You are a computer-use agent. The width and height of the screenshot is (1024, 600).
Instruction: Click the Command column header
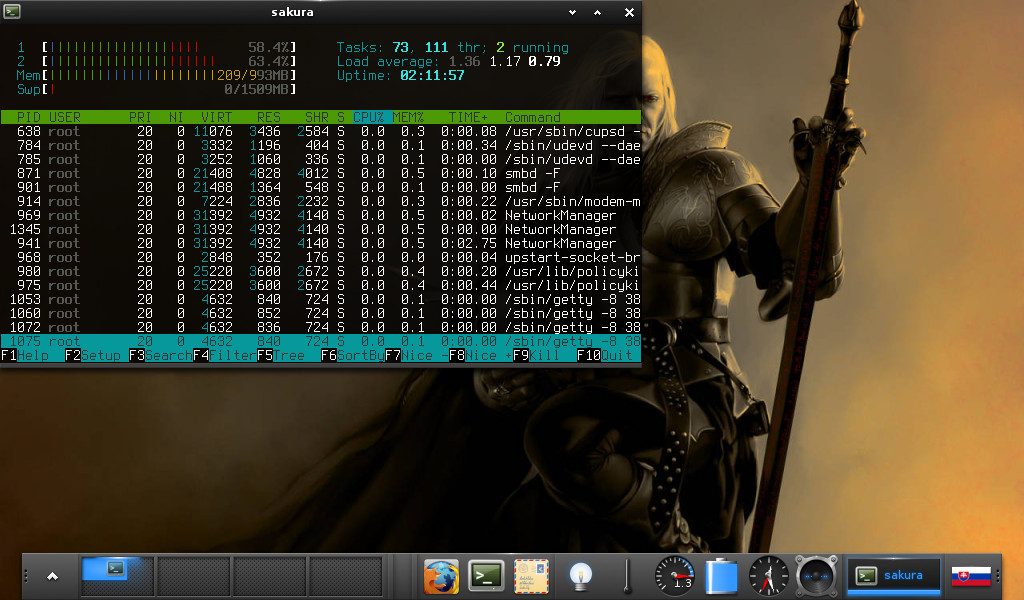pyautogui.click(x=533, y=118)
